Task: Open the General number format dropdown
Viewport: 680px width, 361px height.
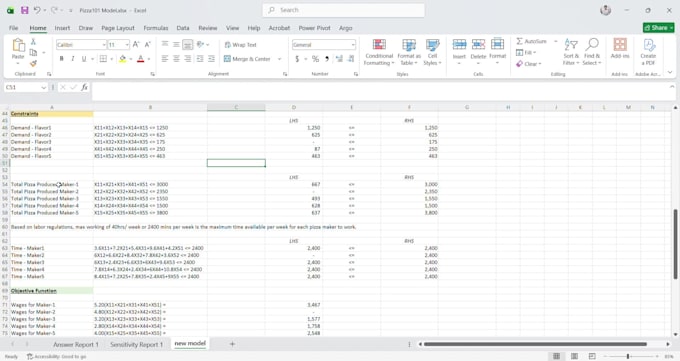Action: tap(353, 45)
